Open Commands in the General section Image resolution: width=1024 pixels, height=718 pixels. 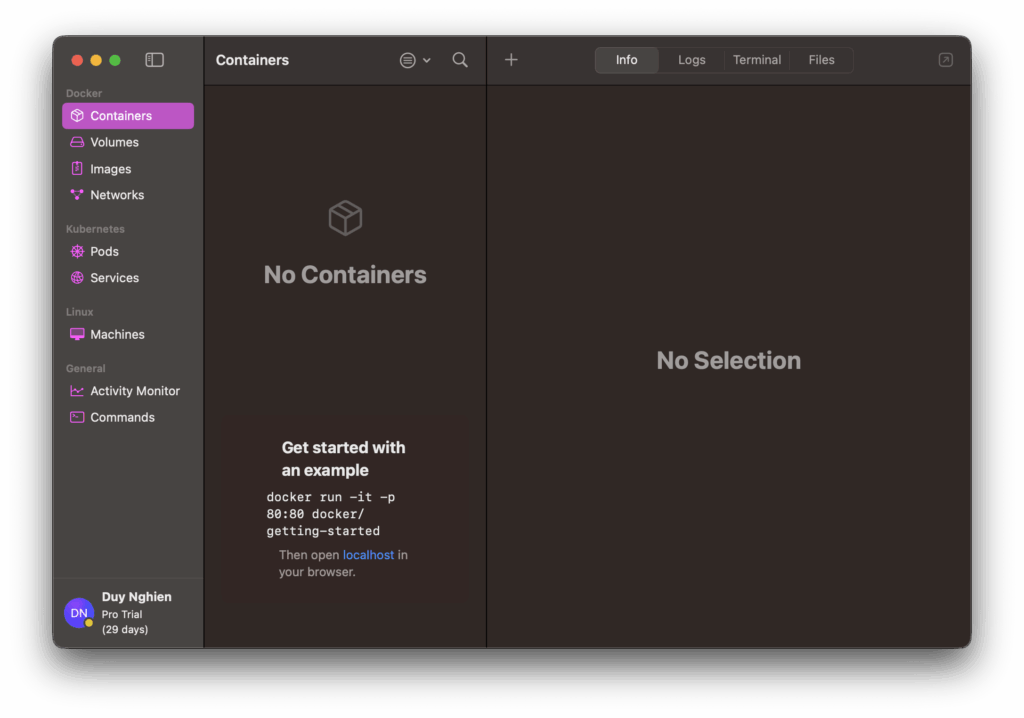[122, 418]
